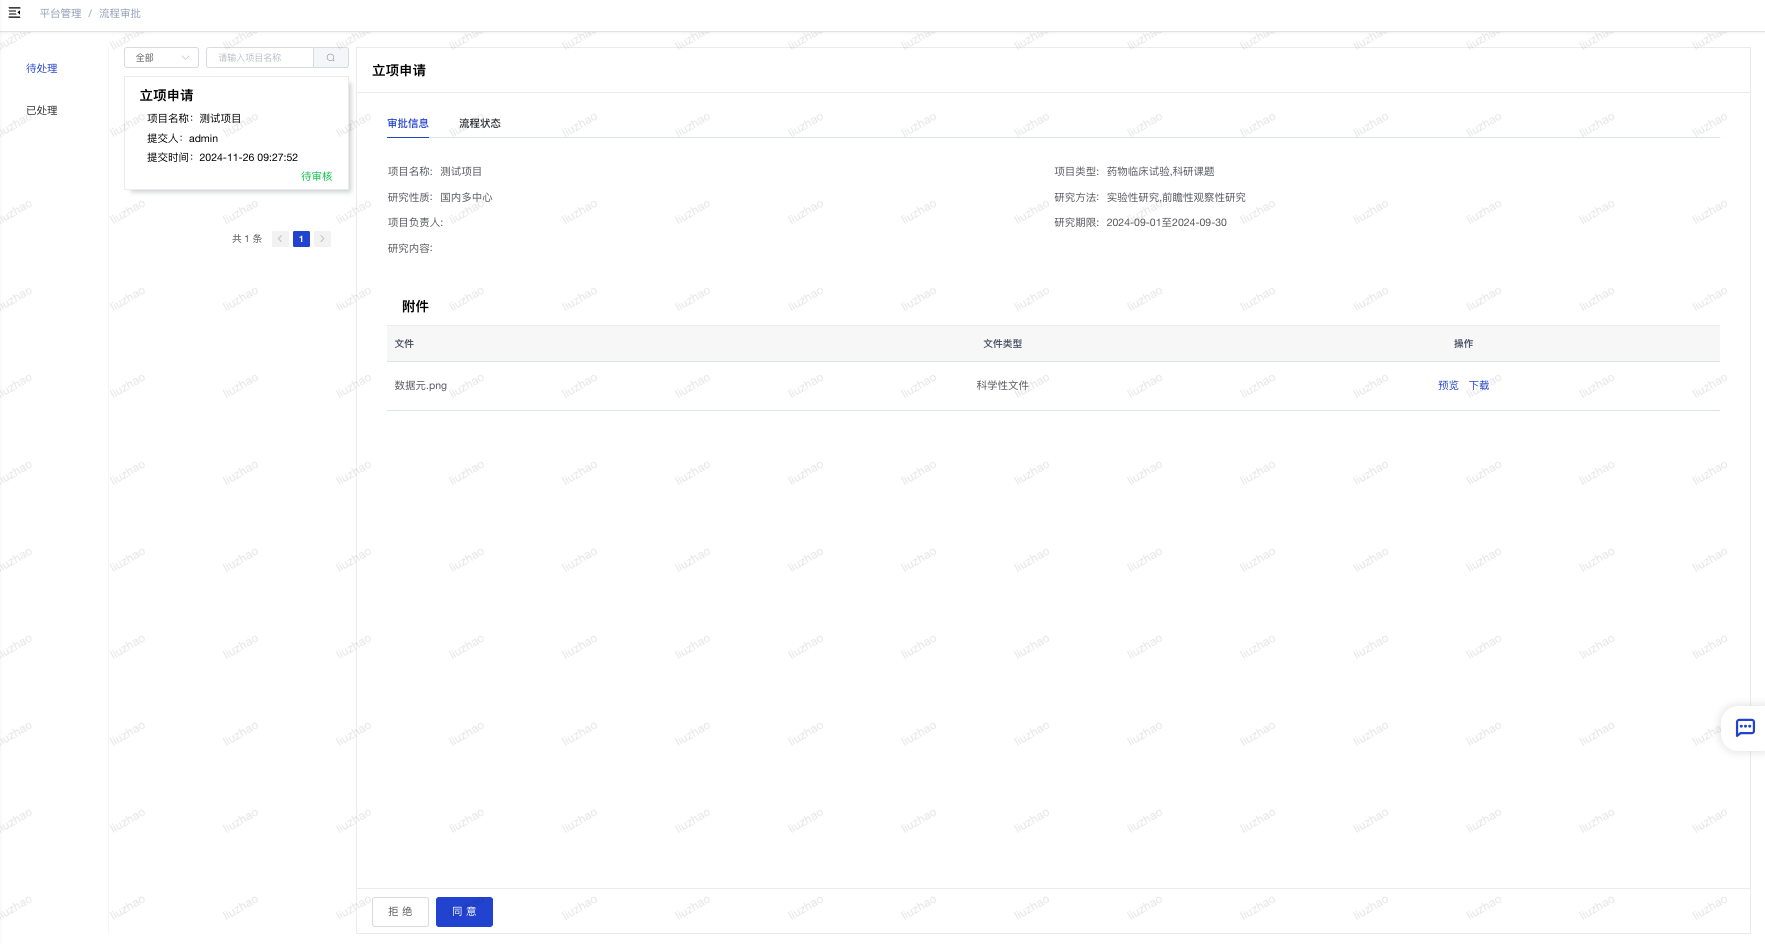Open the 审批信息 tab
Image resolution: width=1765 pixels, height=944 pixels.
[408, 124]
